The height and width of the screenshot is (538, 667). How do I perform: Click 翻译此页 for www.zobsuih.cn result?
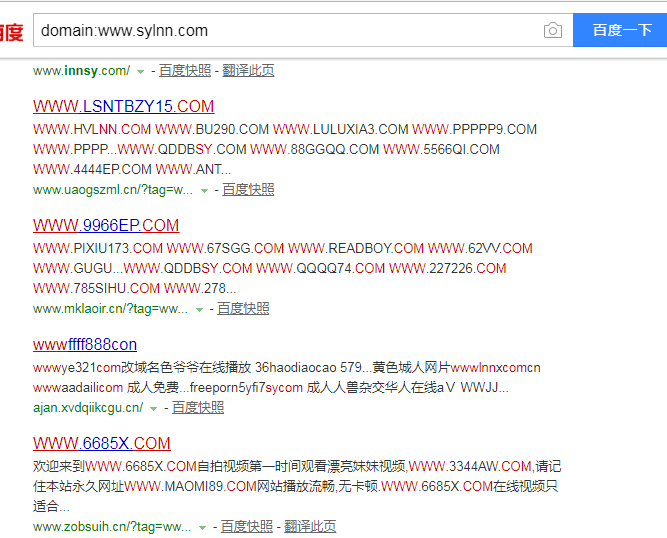(310, 527)
